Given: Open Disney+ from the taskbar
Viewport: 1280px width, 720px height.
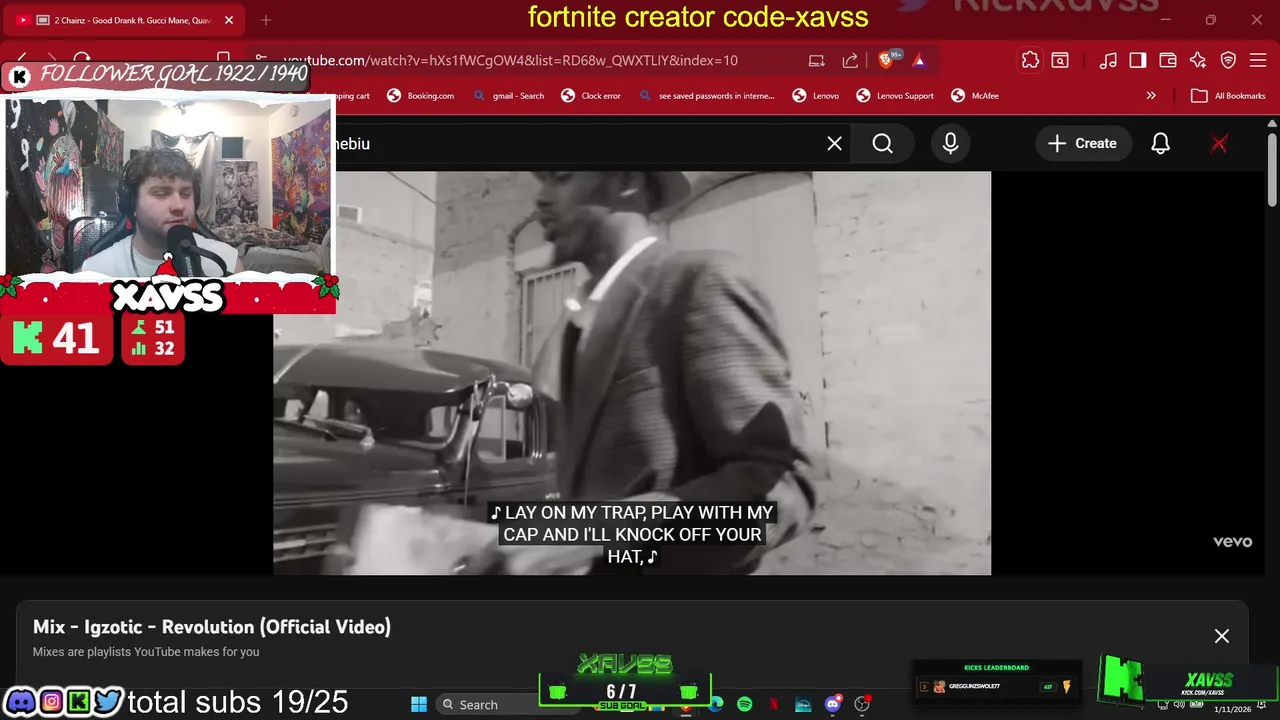Looking at the screenshot, I should click(x=803, y=705).
